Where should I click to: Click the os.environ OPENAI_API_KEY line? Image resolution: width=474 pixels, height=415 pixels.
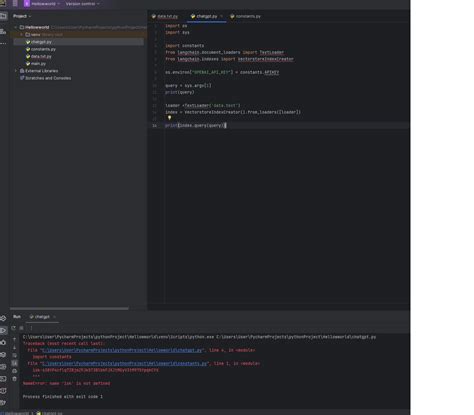tap(222, 72)
